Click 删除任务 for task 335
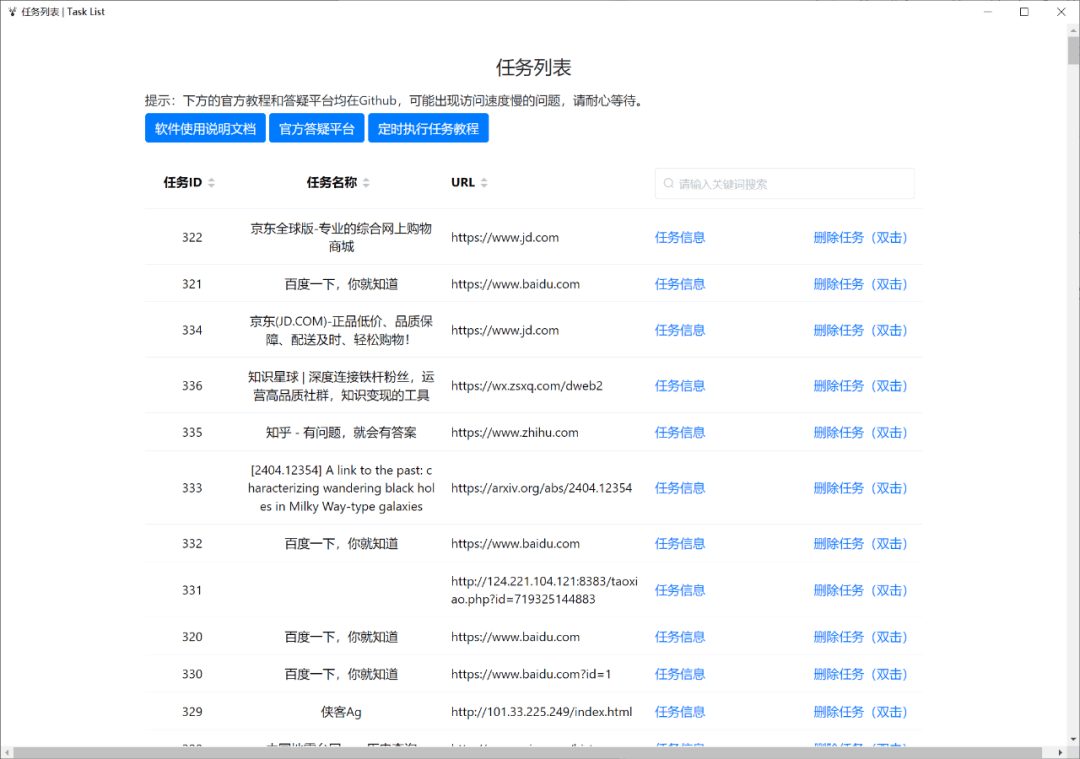 pyautogui.click(x=860, y=433)
